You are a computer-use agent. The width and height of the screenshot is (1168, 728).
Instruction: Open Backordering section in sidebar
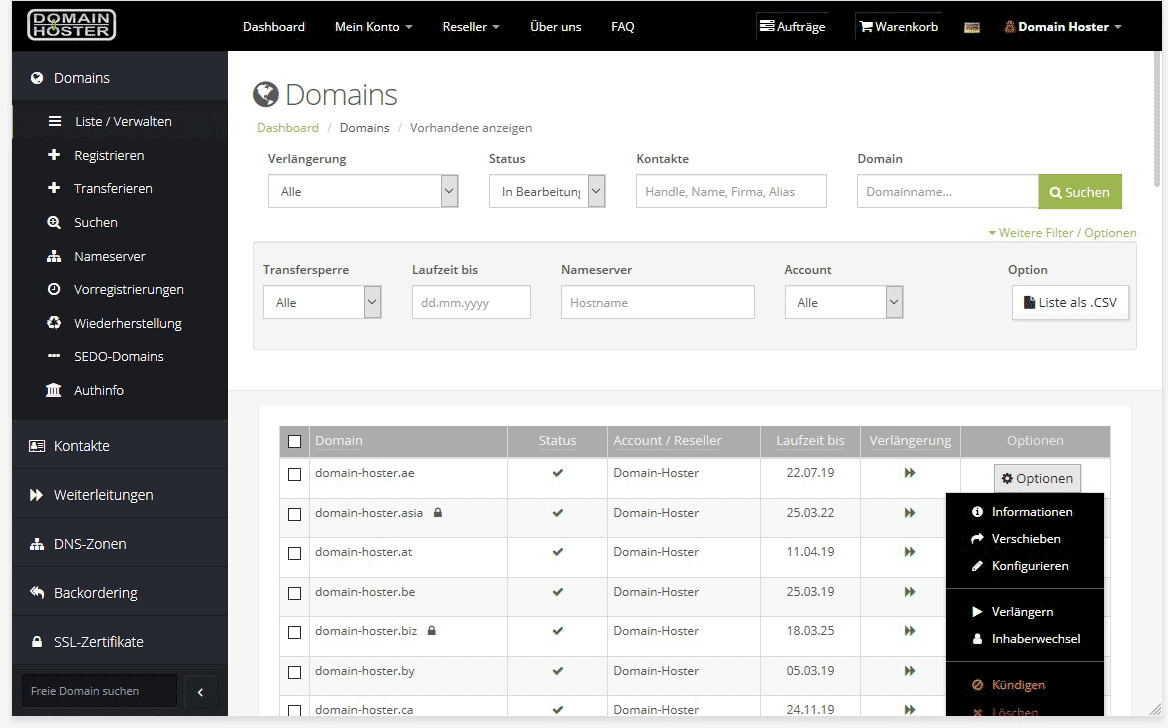point(120,592)
